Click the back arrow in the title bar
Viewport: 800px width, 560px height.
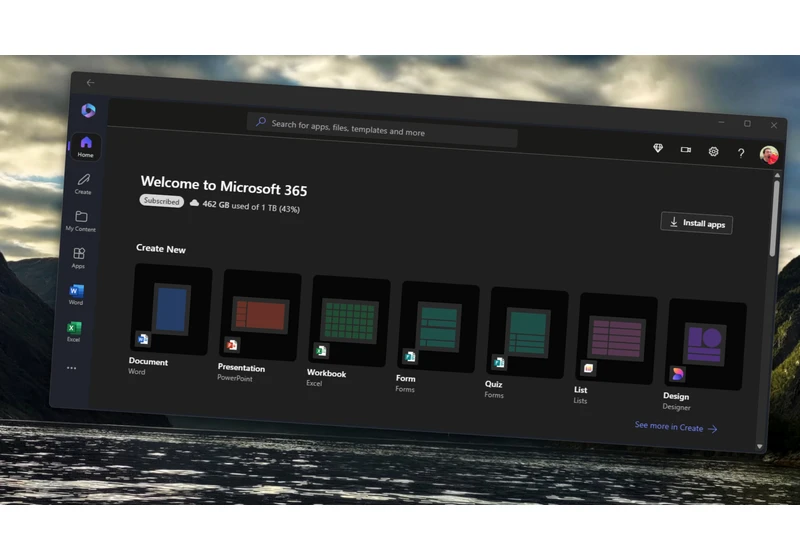tap(90, 83)
